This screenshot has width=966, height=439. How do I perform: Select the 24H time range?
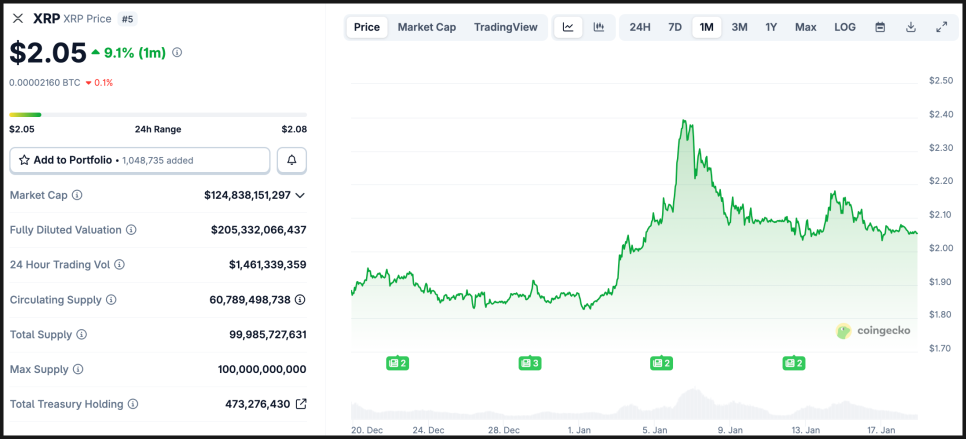click(x=640, y=27)
